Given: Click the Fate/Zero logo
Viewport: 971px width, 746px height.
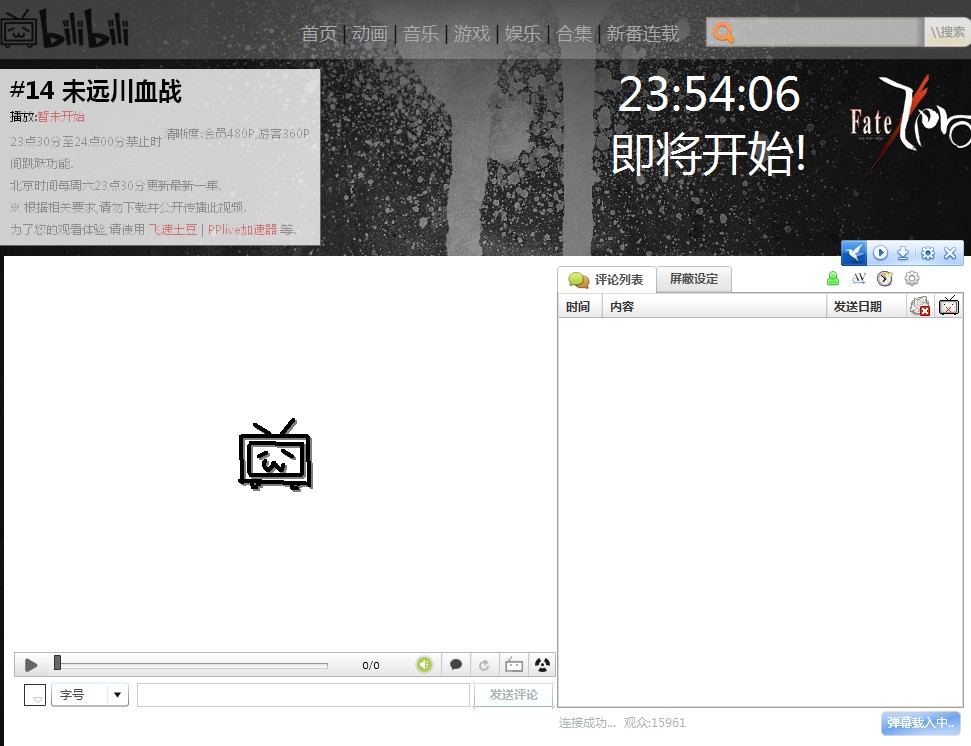Looking at the screenshot, I should 910,121.
